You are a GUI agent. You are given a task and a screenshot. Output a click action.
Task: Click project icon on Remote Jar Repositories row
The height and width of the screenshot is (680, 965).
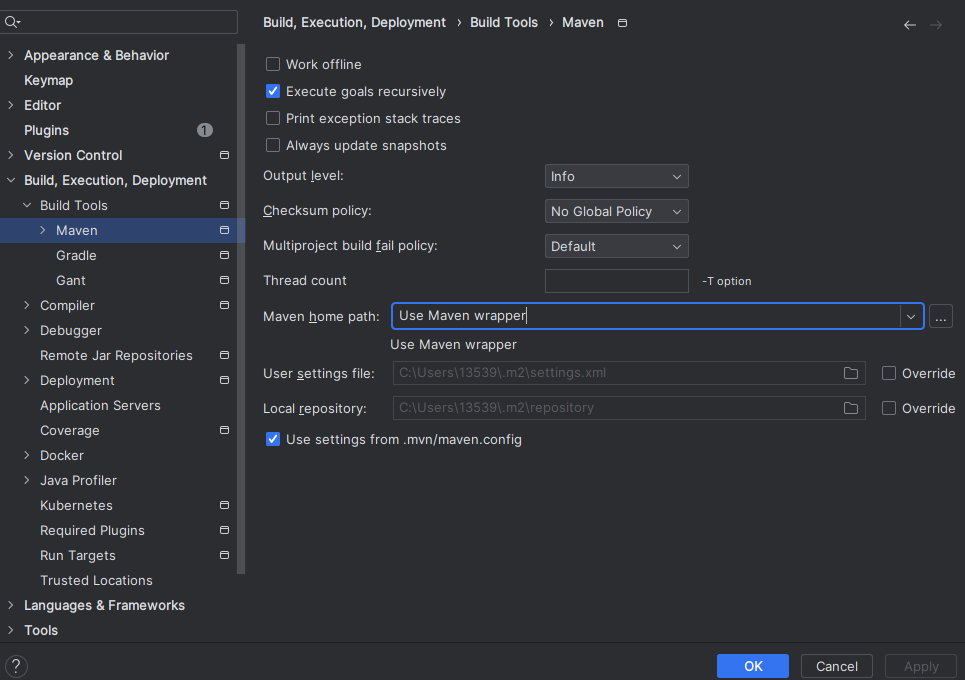(x=225, y=355)
